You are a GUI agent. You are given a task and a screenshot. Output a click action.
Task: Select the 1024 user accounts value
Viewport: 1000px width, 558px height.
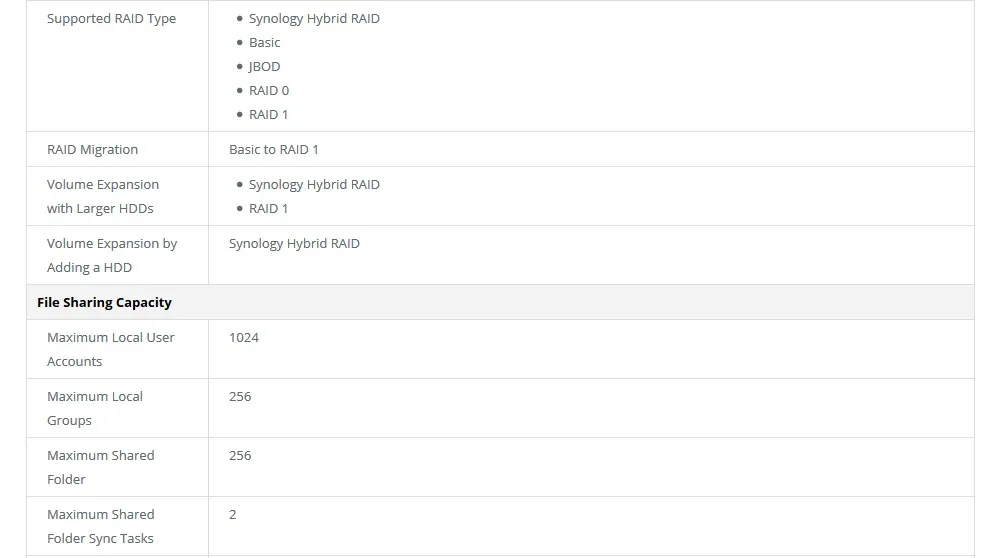tap(244, 338)
